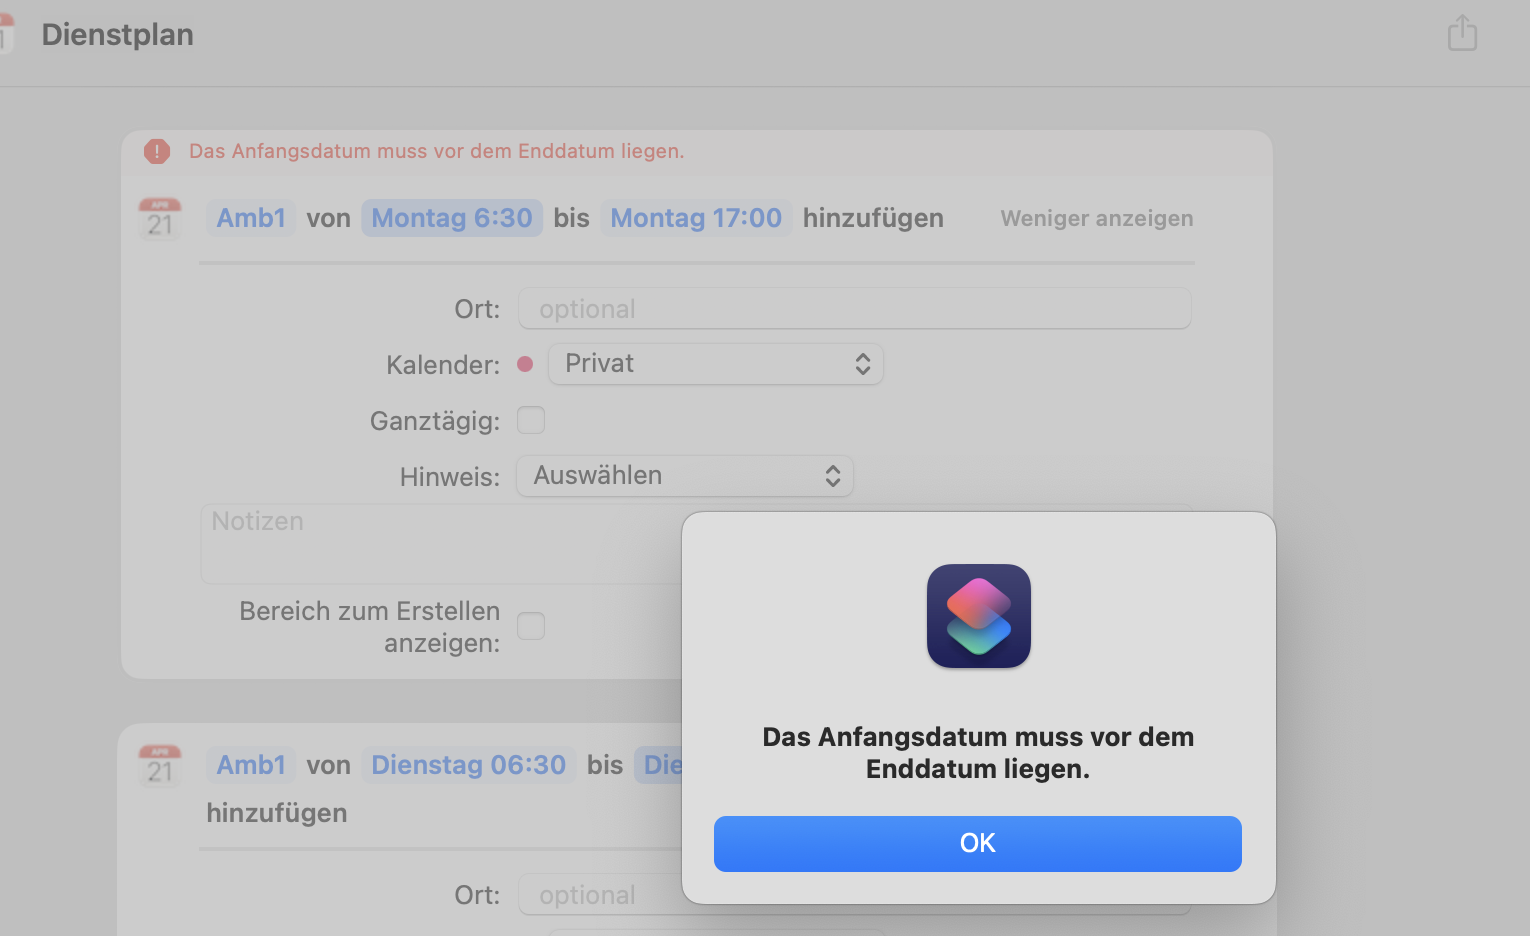
Task: Select the end time Montag 17:00
Action: pyautogui.click(x=696, y=218)
